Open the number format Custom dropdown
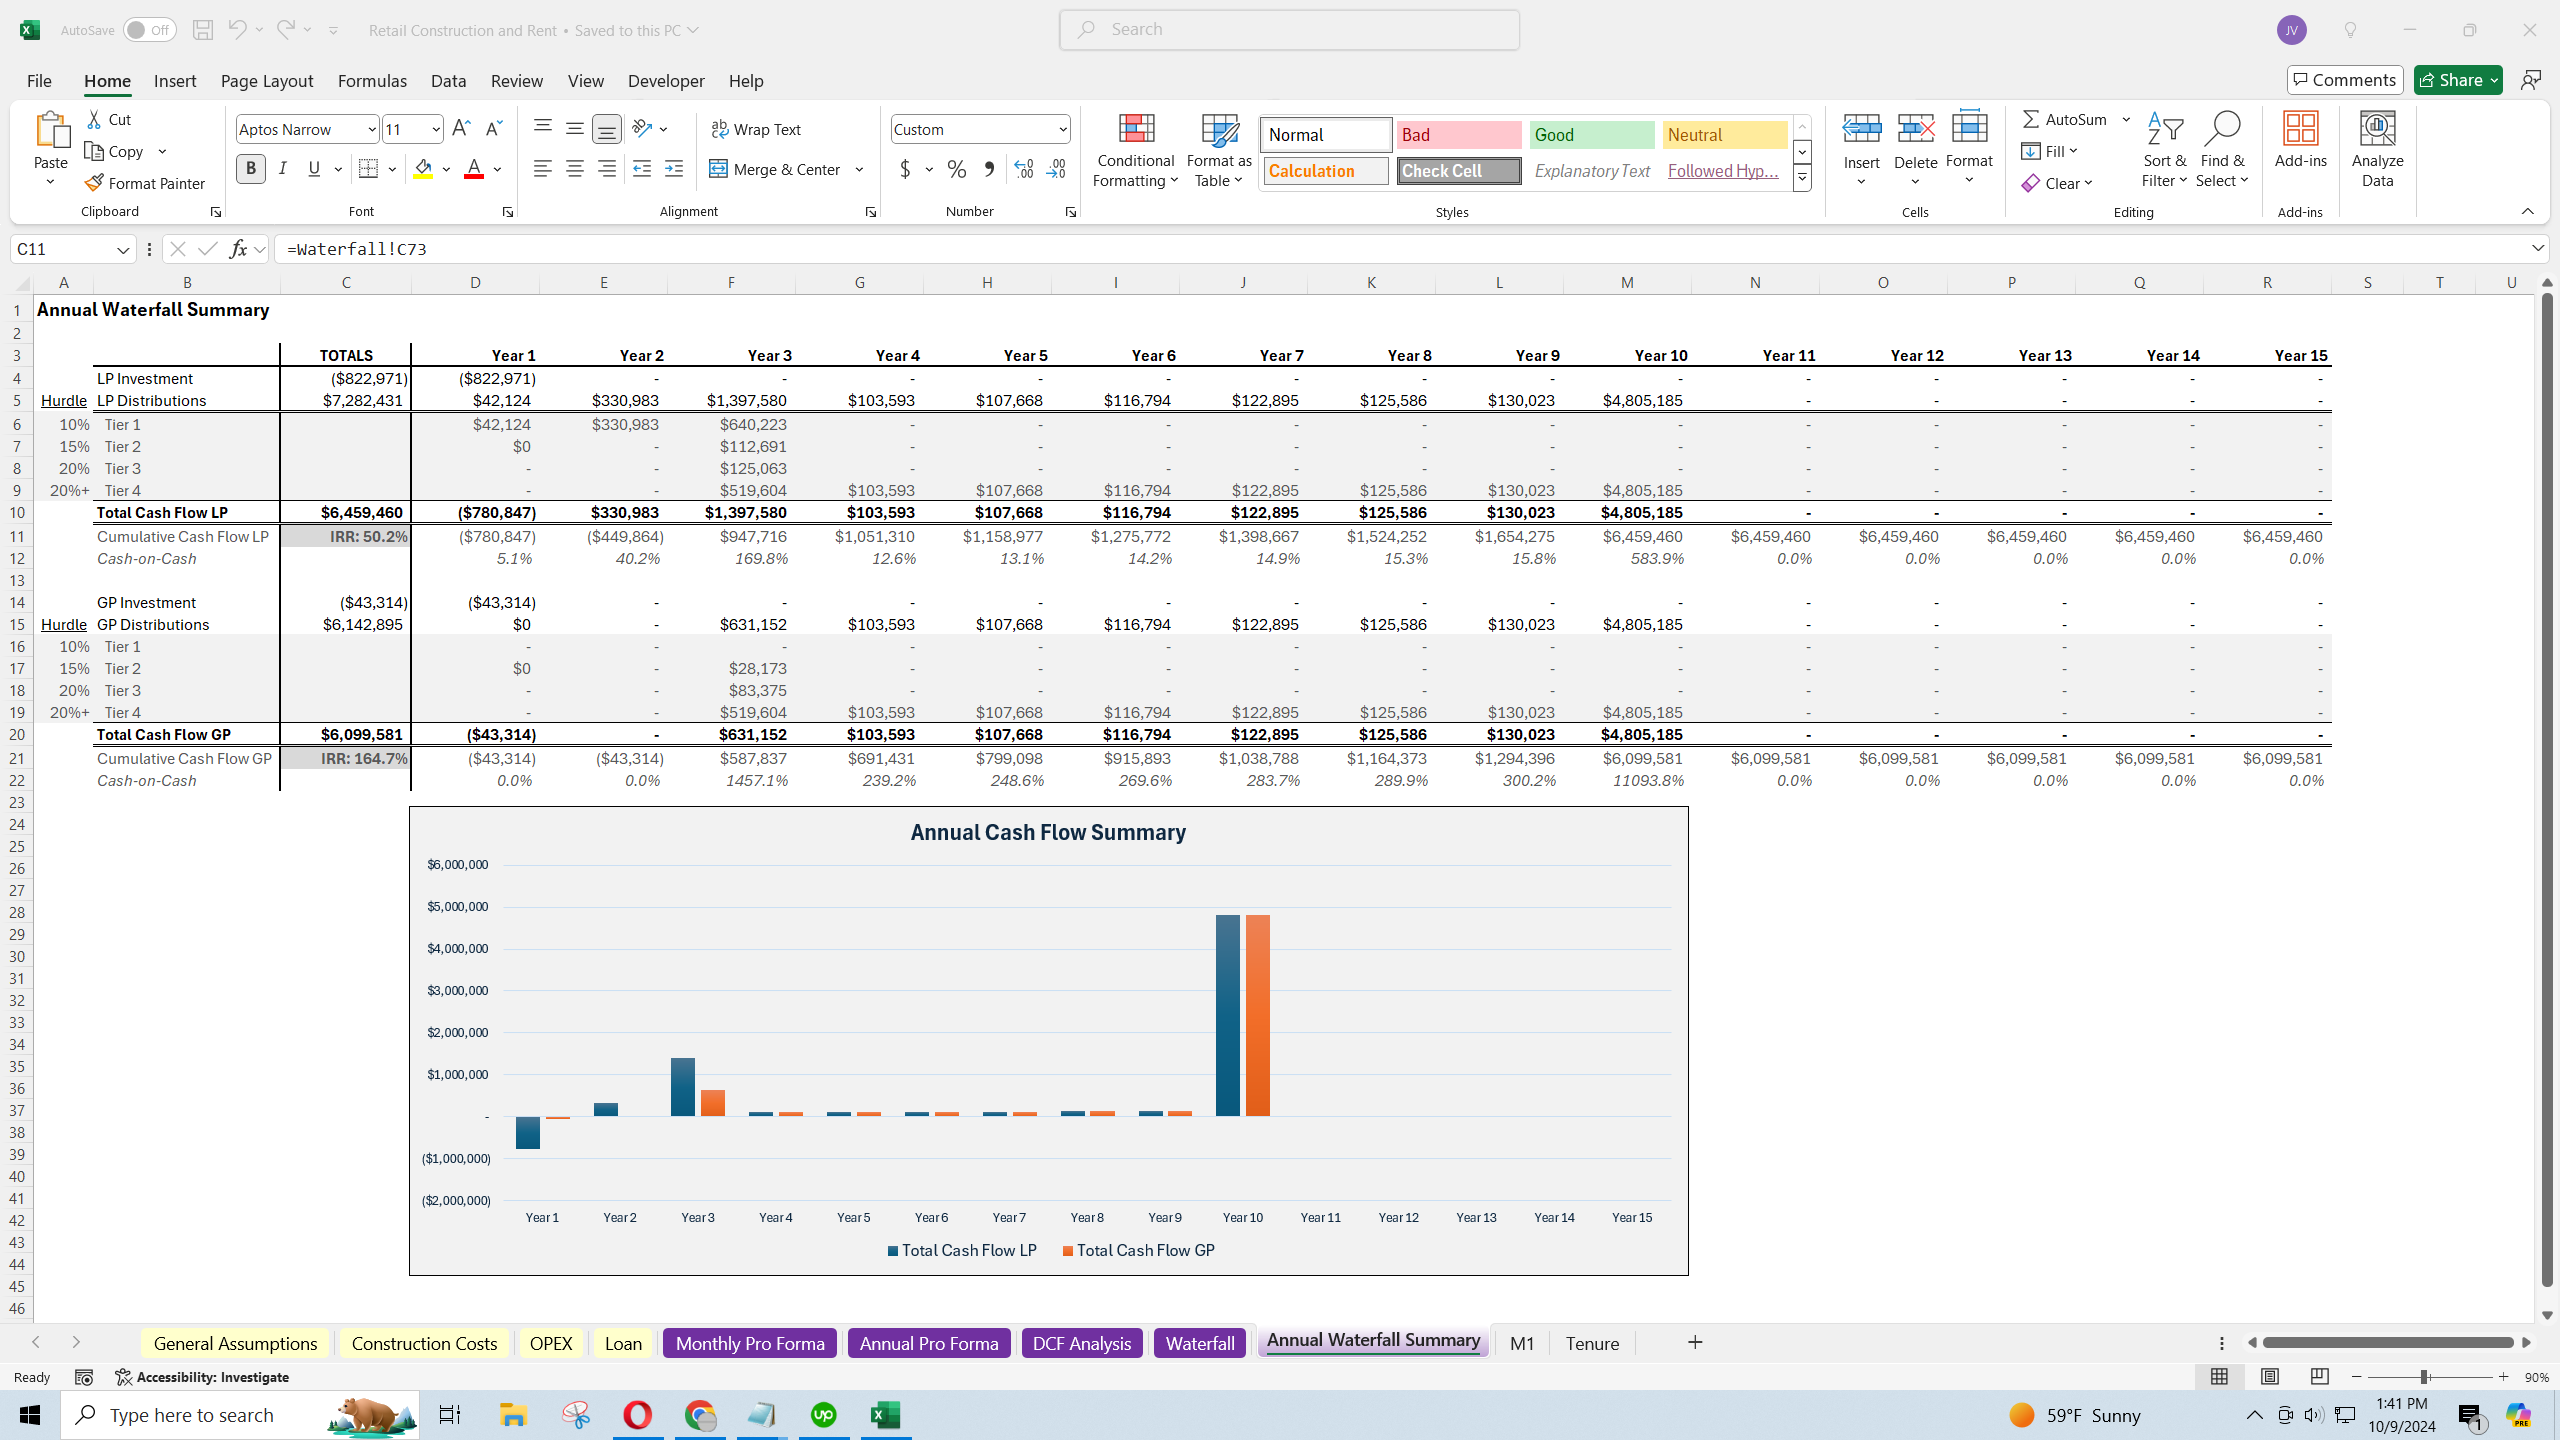The width and height of the screenshot is (2560, 1440). point(1062,129)
